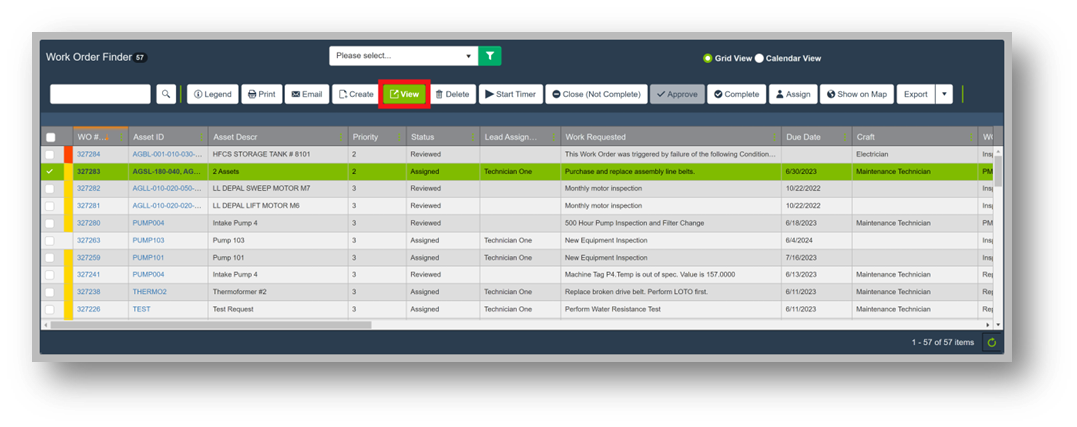Click the search magnifier icon
The height and width of the screenshot is (427, 1077).
coord(166,94)
